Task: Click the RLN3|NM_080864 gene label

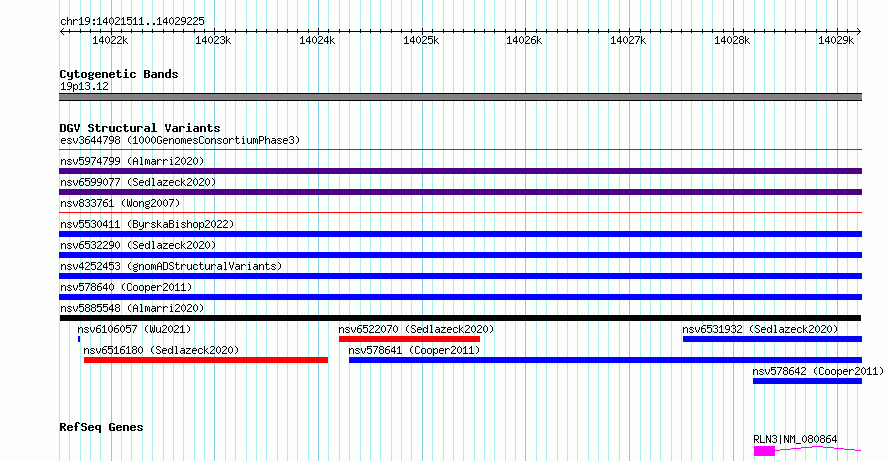Action: point(795,439)
